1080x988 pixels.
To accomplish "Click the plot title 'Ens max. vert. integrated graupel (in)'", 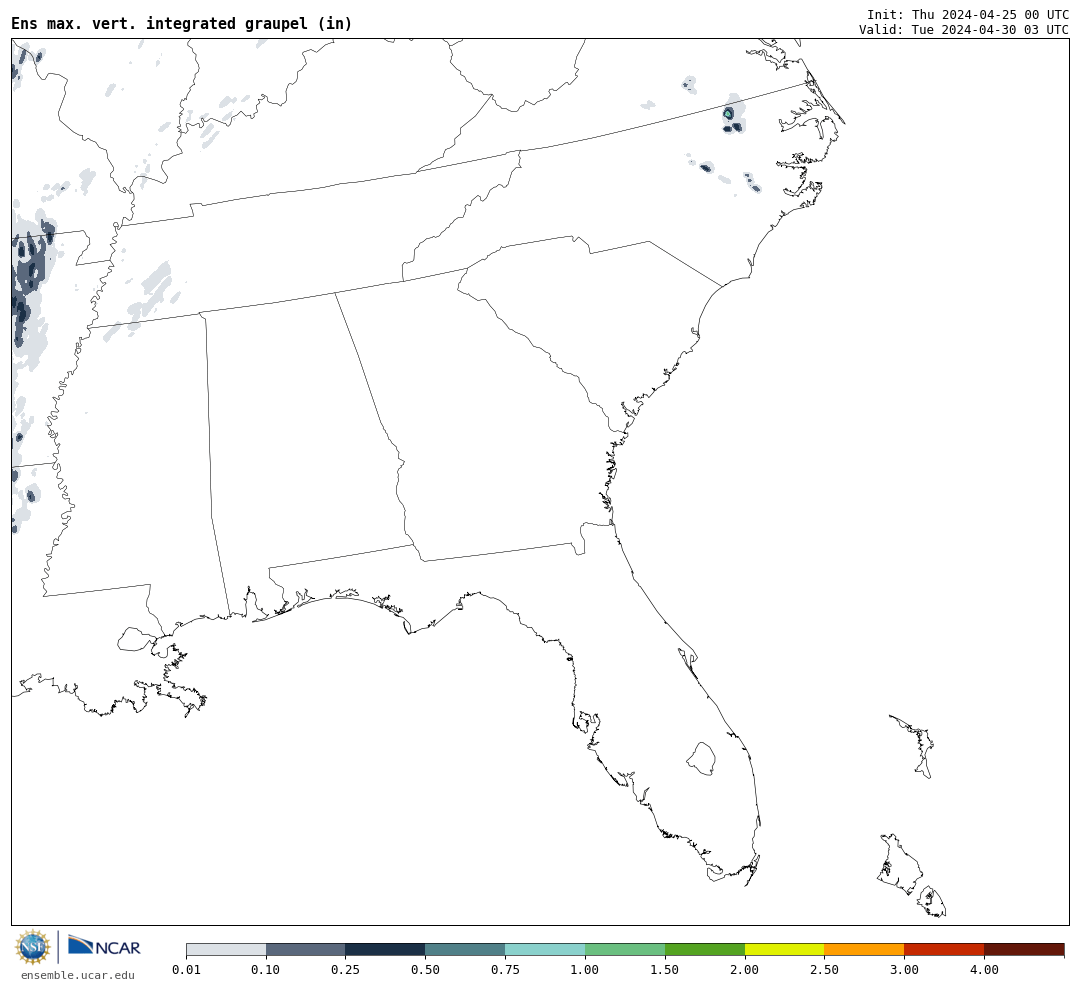I will point(181,23).
